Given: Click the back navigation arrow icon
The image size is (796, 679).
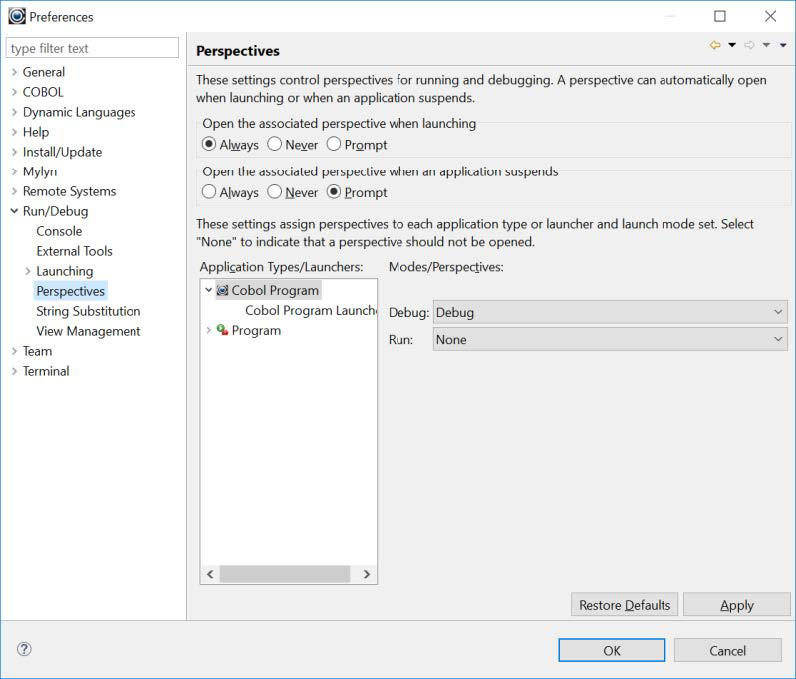Looking at the screenshot, I should click(x=715, y=45).
